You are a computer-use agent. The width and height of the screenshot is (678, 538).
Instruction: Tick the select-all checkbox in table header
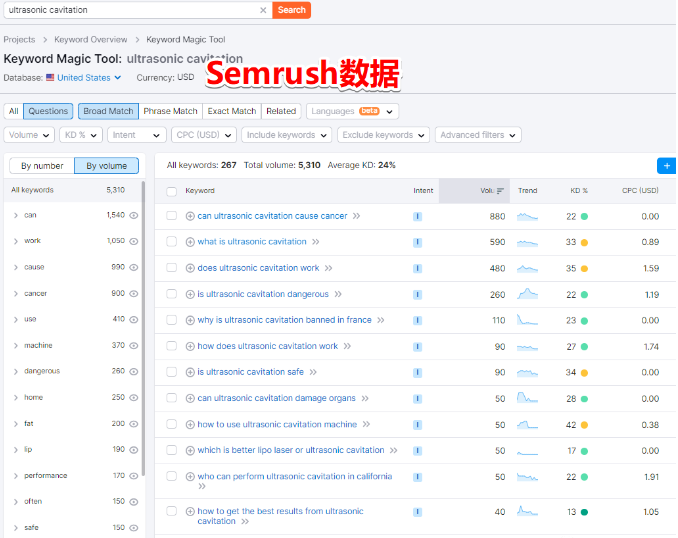172,191
